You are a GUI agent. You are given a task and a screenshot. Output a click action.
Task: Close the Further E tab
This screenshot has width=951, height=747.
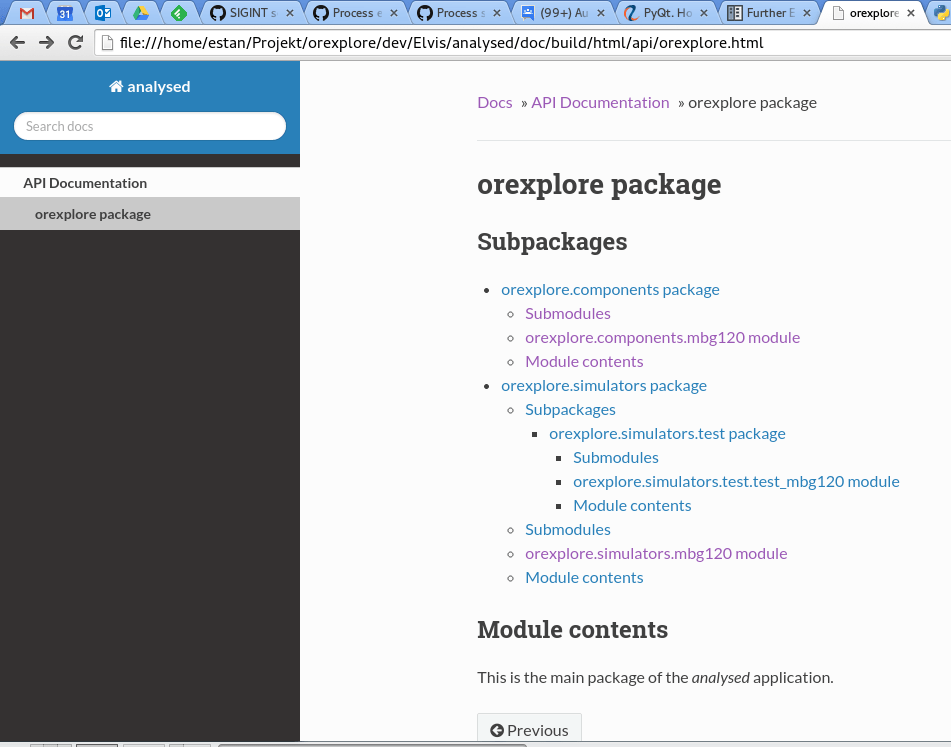click(807, 13)
